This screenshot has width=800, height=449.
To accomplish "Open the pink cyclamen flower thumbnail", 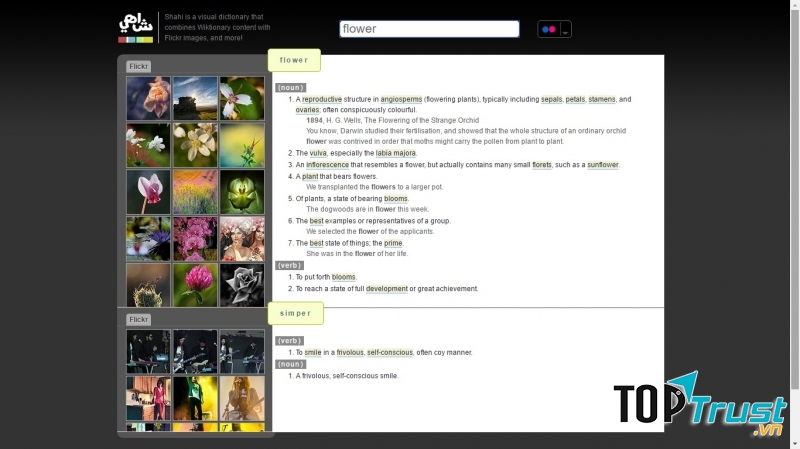I will click(148, 192).
